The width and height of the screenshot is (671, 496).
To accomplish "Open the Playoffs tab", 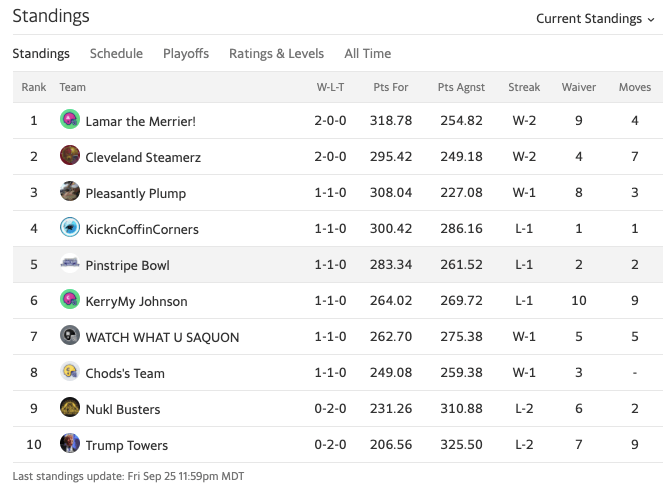I will [x=186, y=54].
